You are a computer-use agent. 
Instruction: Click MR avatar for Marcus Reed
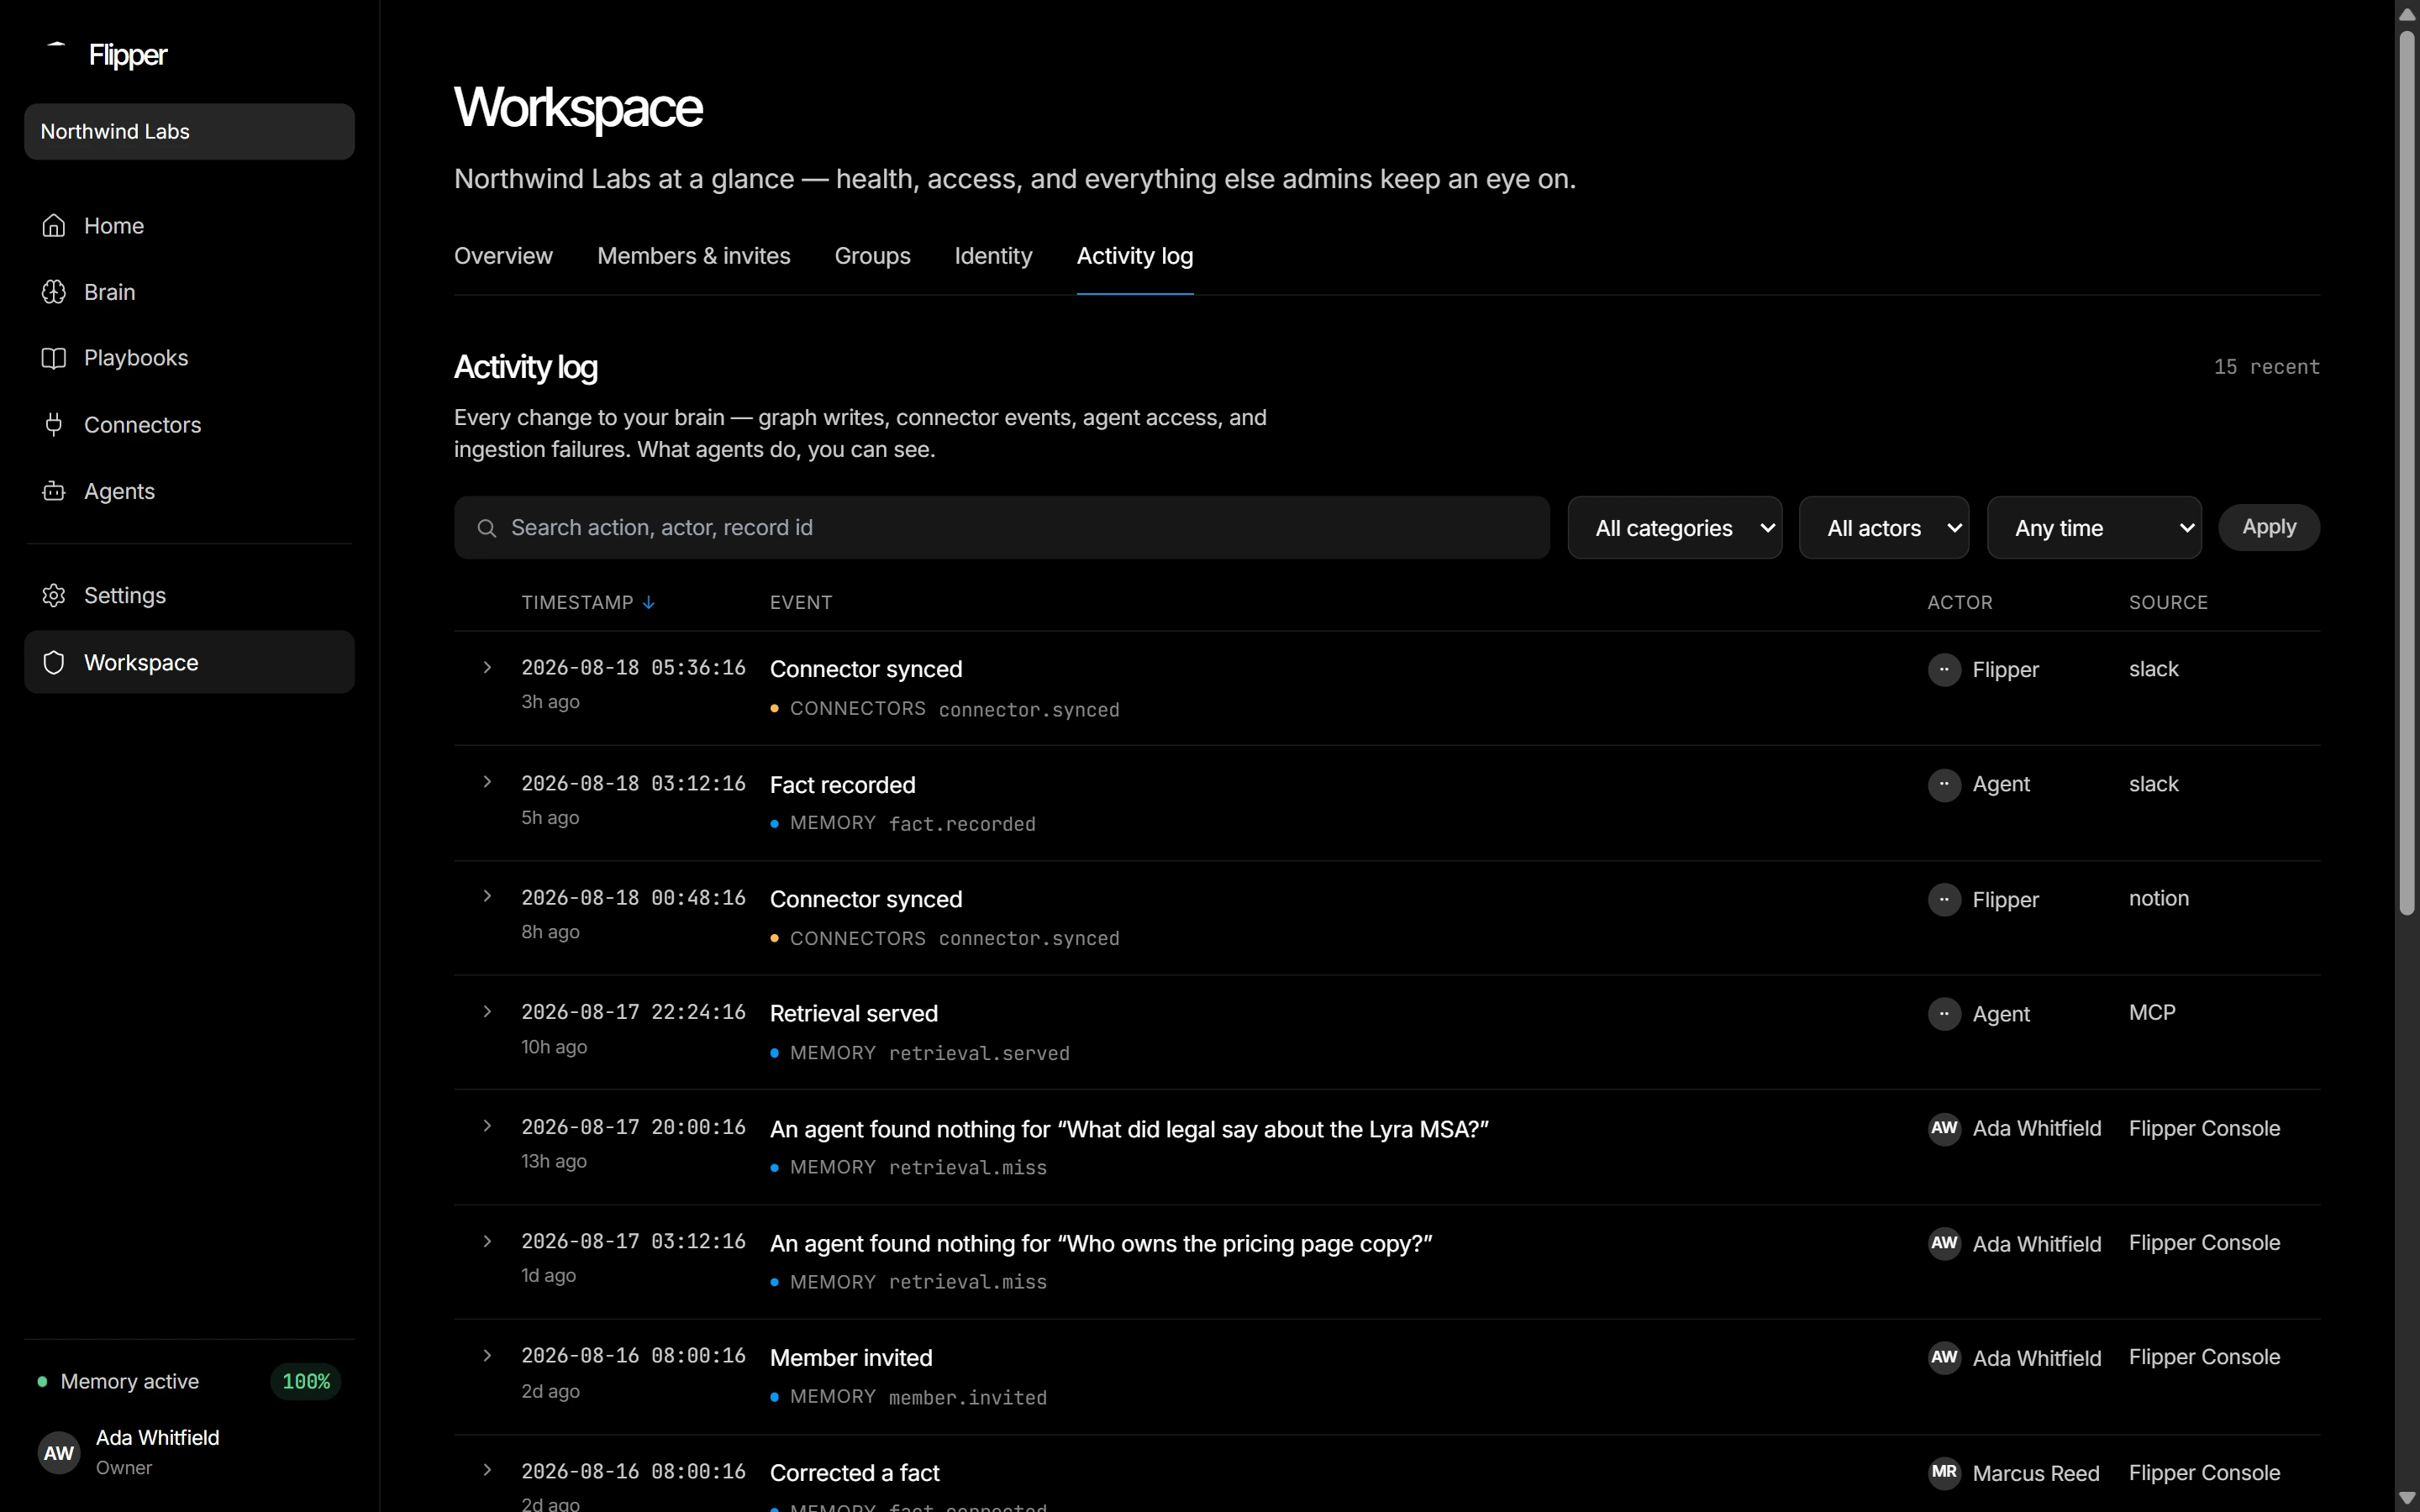pyautogui.click(x=1944, y=1473)
